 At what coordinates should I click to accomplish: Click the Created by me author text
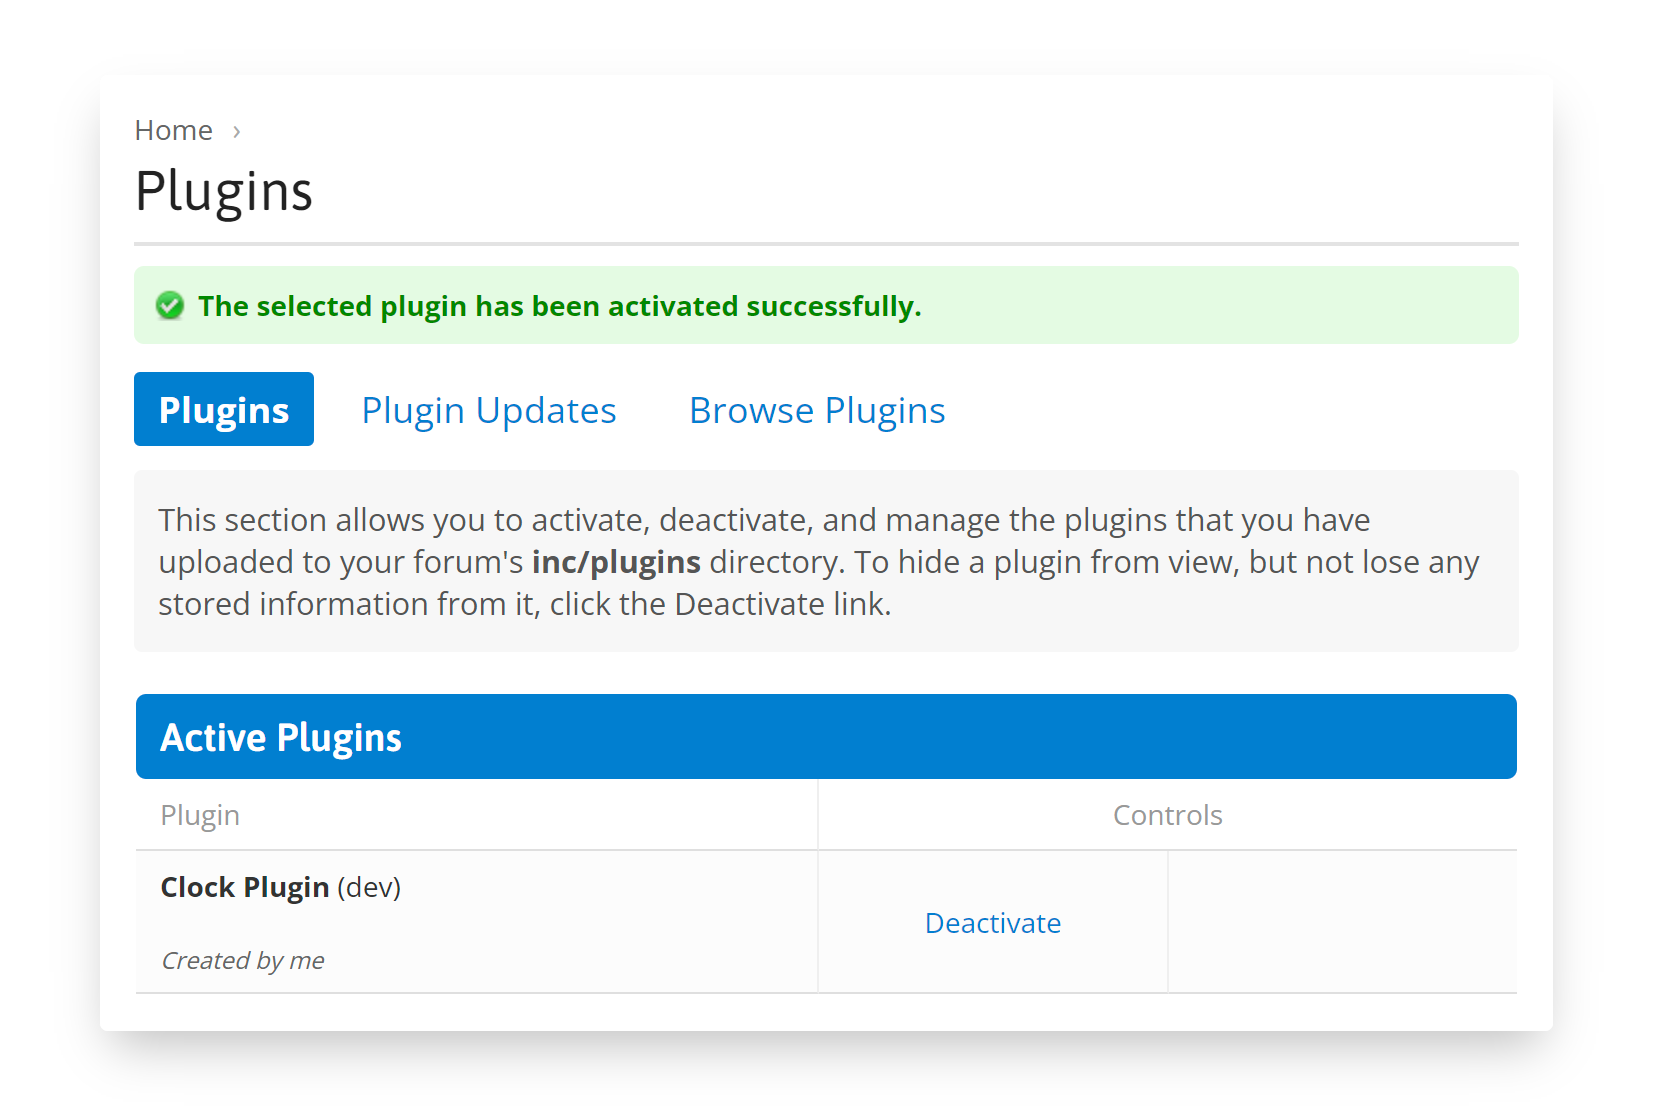tap(241, 960)
